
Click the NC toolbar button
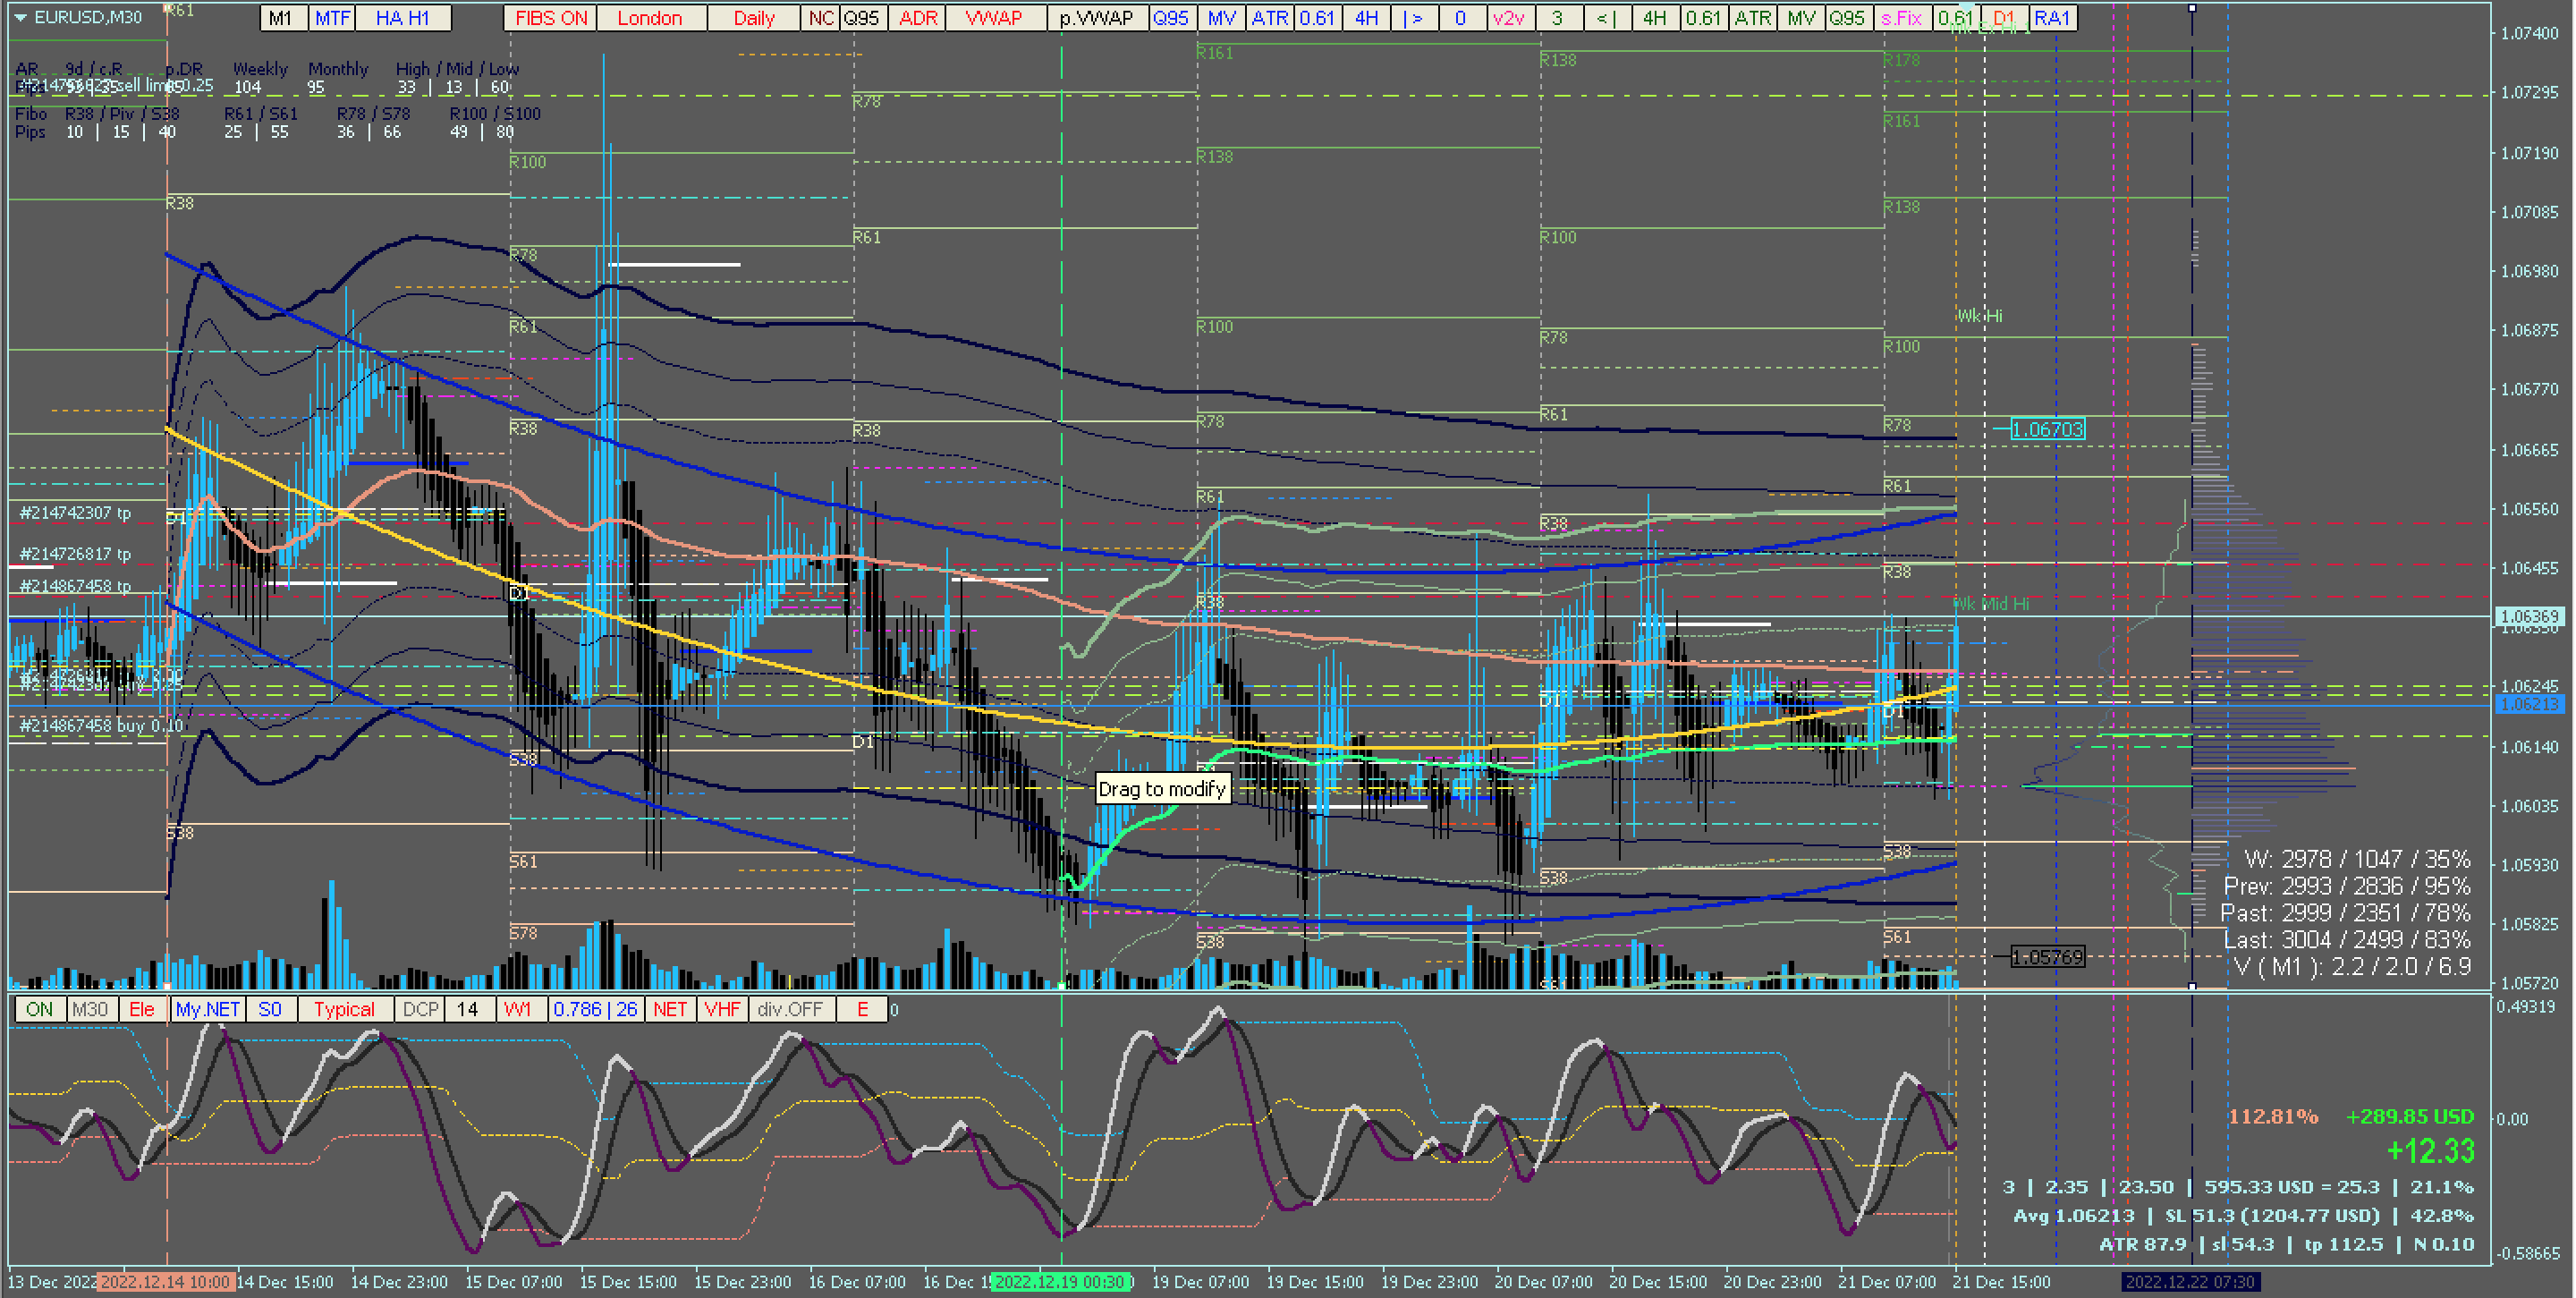[820, 18]
